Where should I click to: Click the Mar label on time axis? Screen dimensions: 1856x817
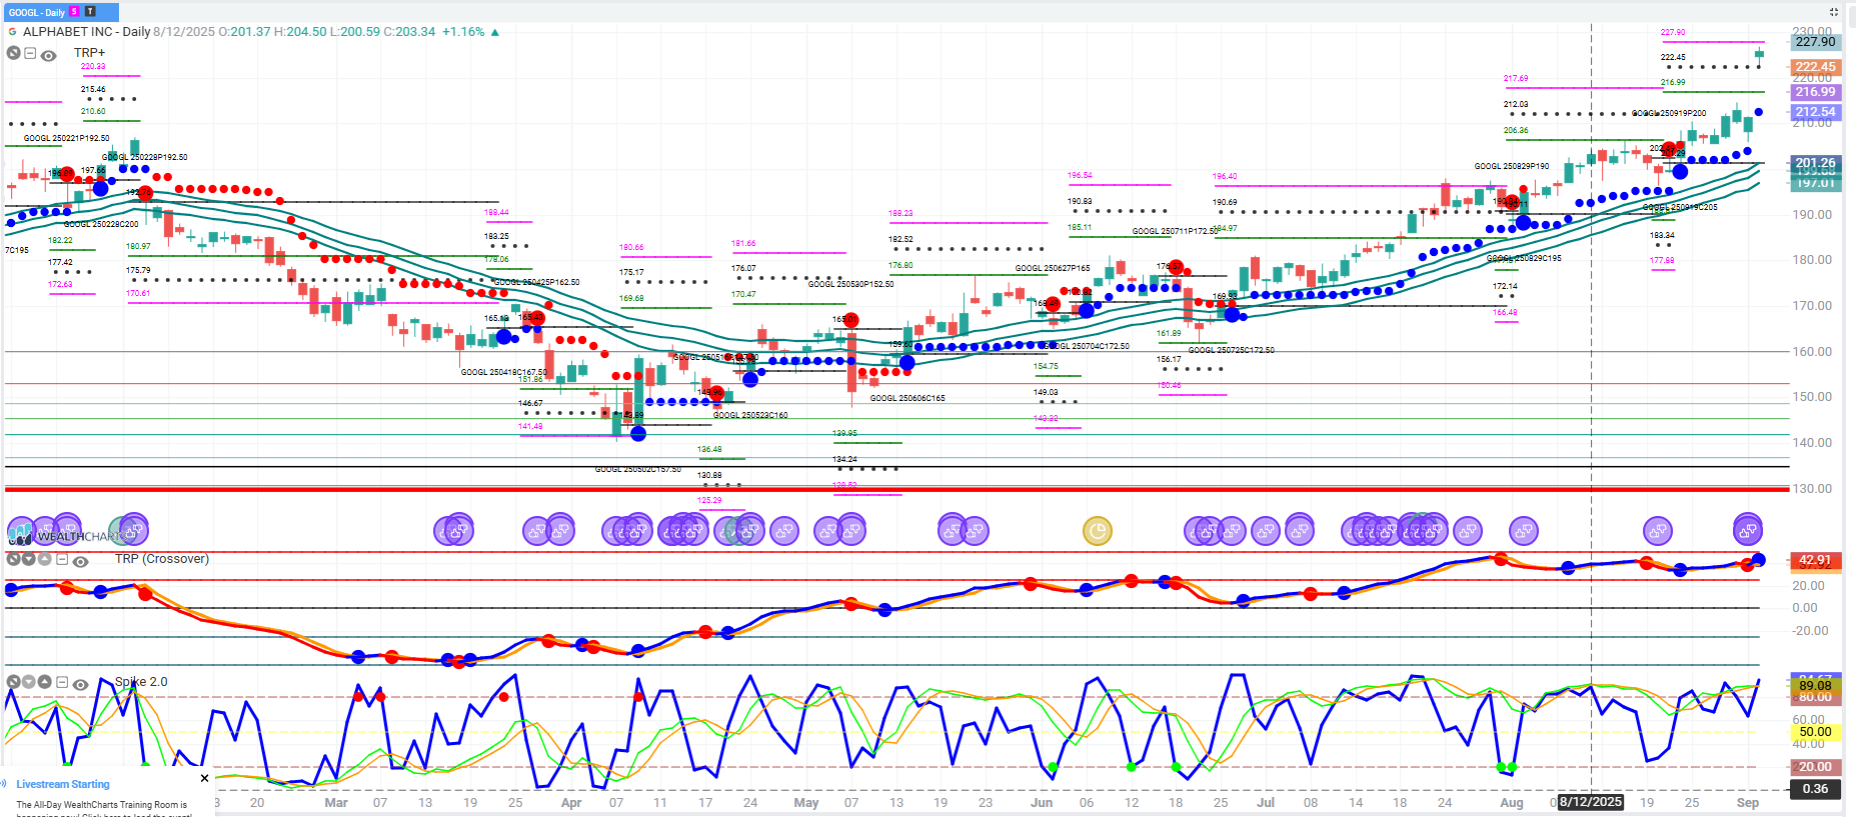336,802
